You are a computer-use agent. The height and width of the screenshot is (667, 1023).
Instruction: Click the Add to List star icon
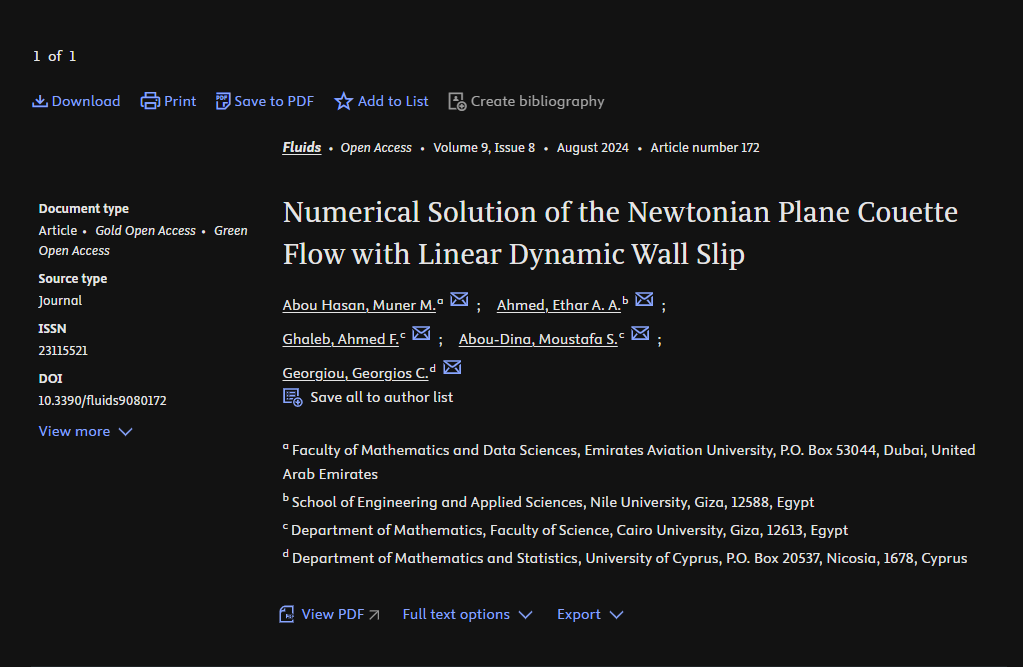point(343,101)
